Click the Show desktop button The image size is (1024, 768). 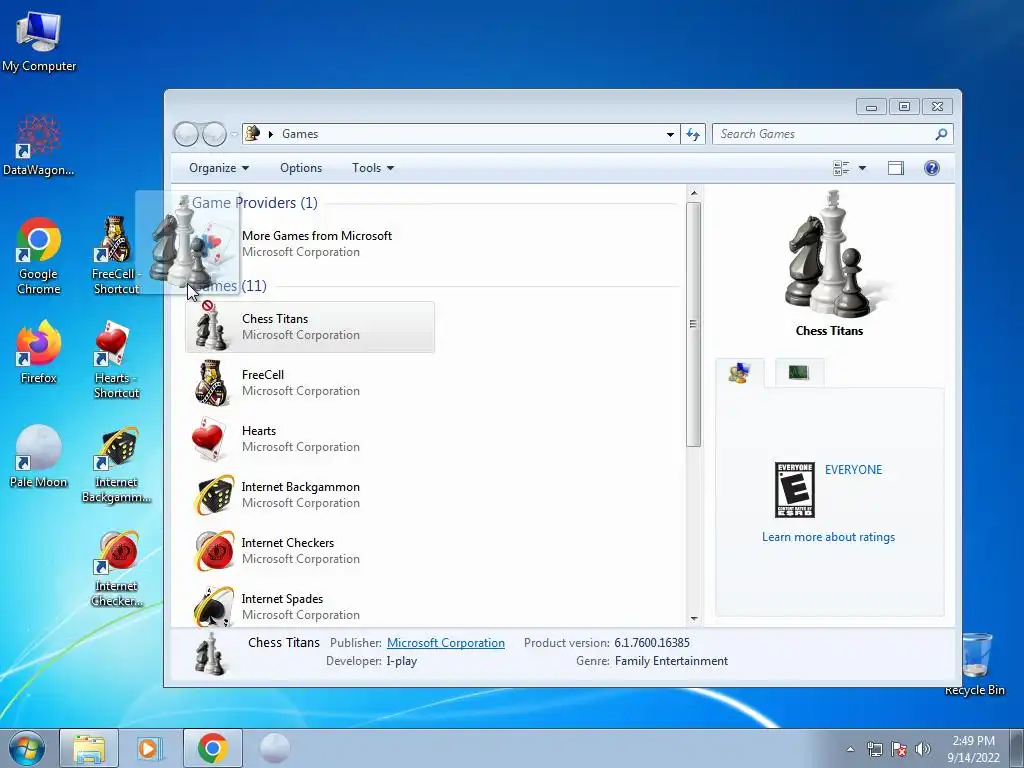[1017, 748]
